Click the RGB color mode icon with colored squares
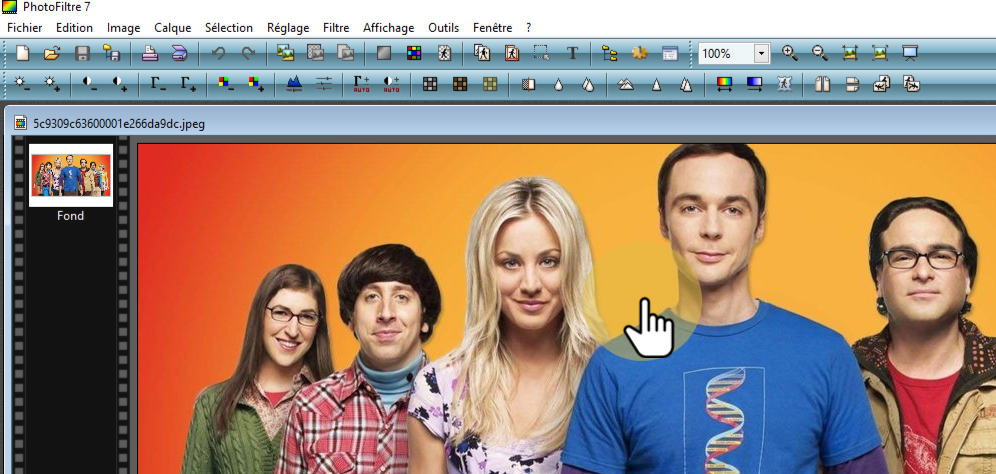996x474 pixels. (414, 53)
